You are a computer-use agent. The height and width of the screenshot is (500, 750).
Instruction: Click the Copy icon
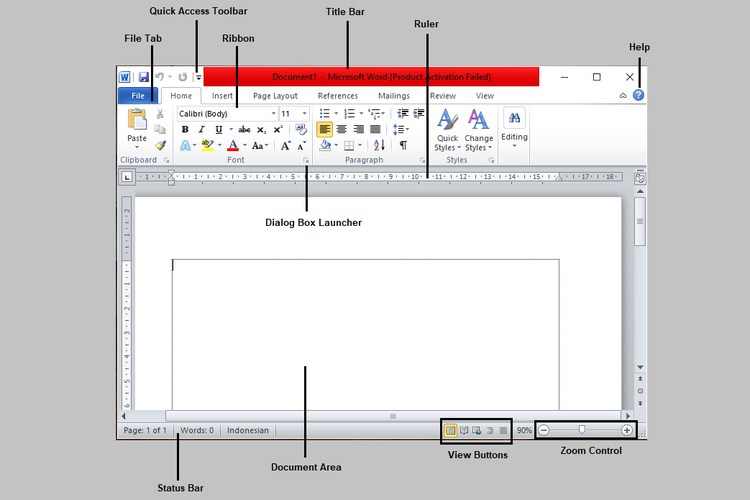pyautogui.click(x=160, y=129)
